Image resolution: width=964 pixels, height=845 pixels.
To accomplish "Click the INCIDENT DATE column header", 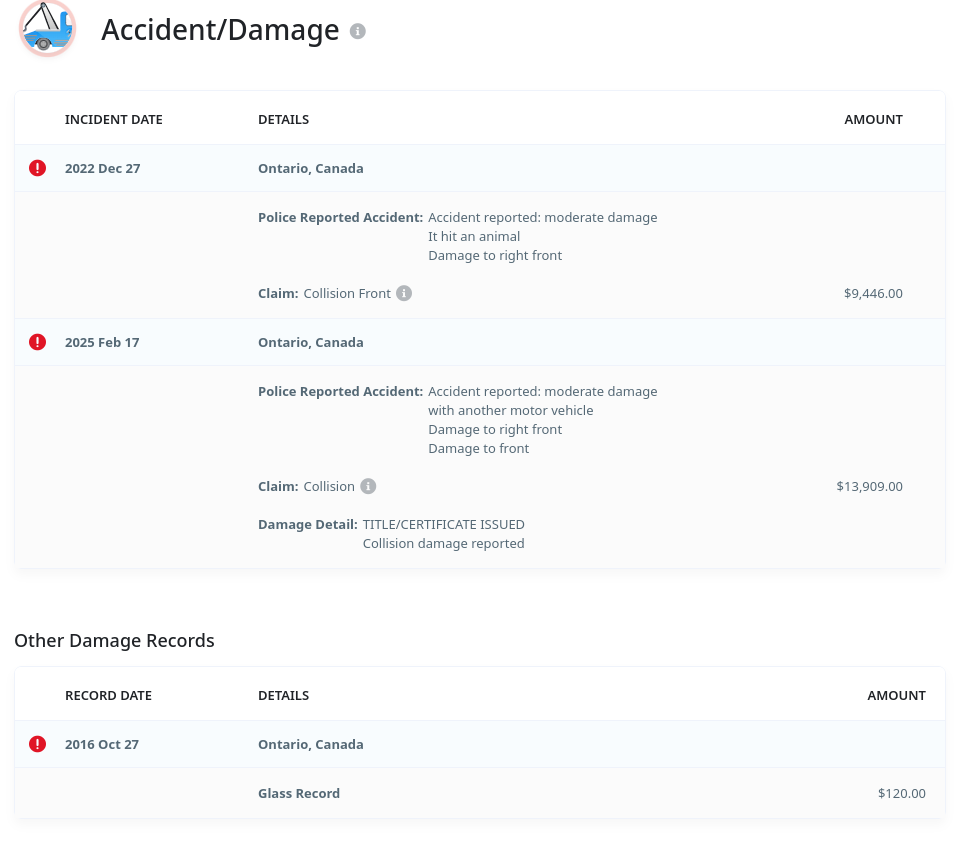I will pyautogui.click(x=113, y=120).
